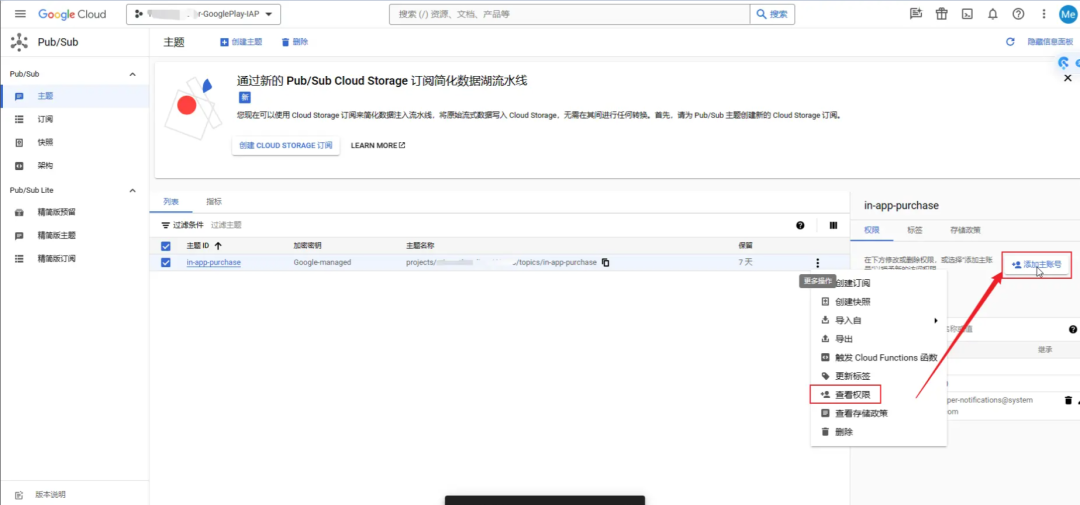Open table help question icon
Image resolution: width=1080 pixels, height=505 pixels.
click(x=800, y=225)
